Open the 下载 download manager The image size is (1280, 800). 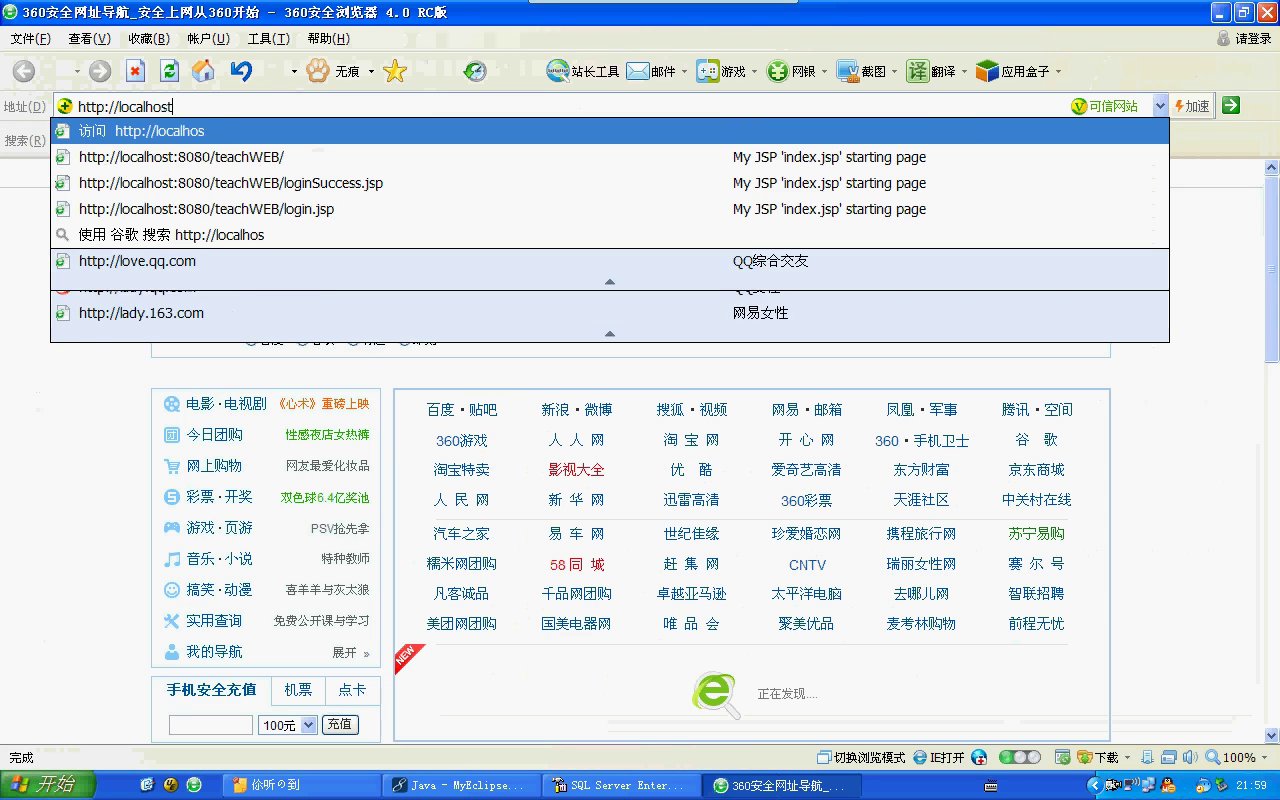(1097, 758)
